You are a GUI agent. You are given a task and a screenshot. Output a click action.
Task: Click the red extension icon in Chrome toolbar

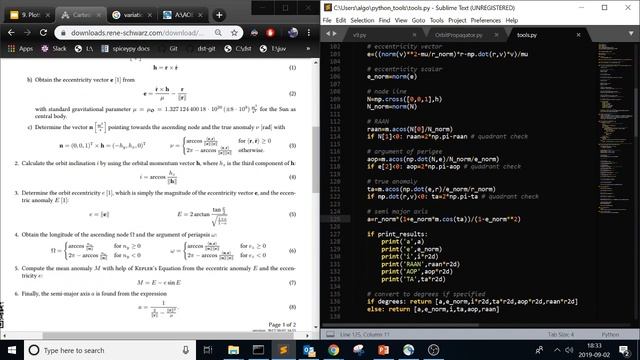click(270, 33)
